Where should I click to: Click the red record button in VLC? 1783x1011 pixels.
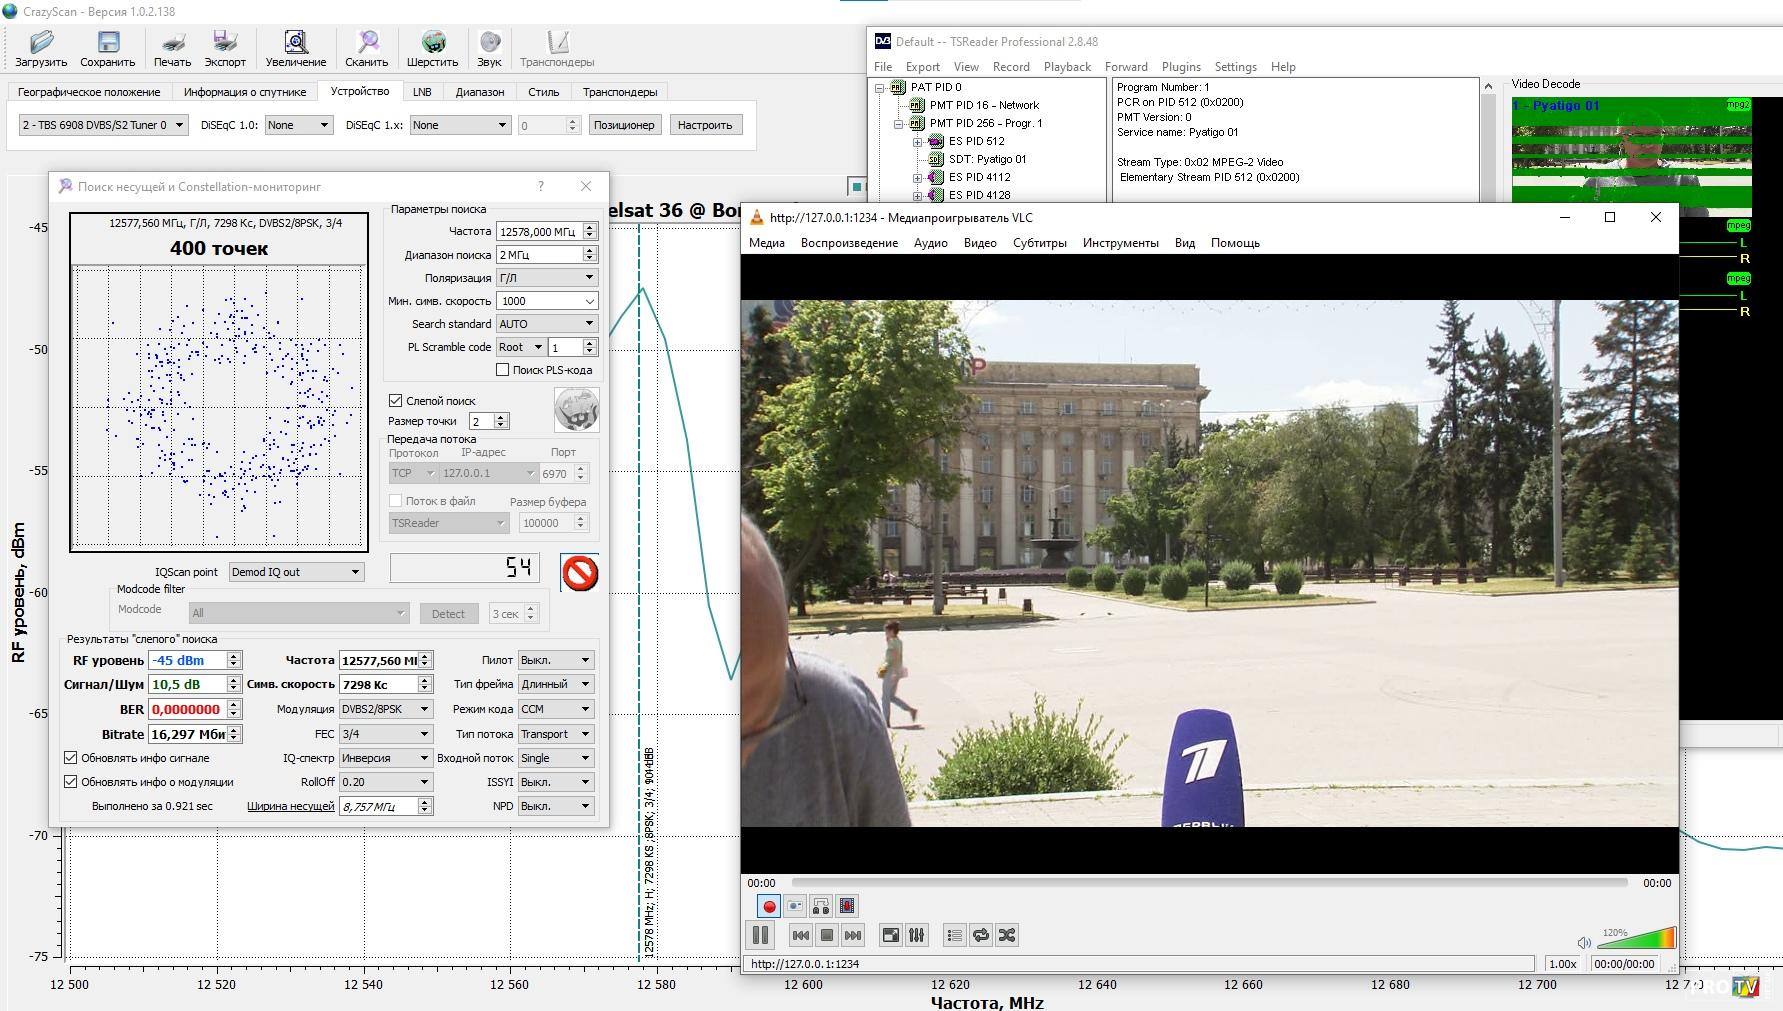(769, 907)
